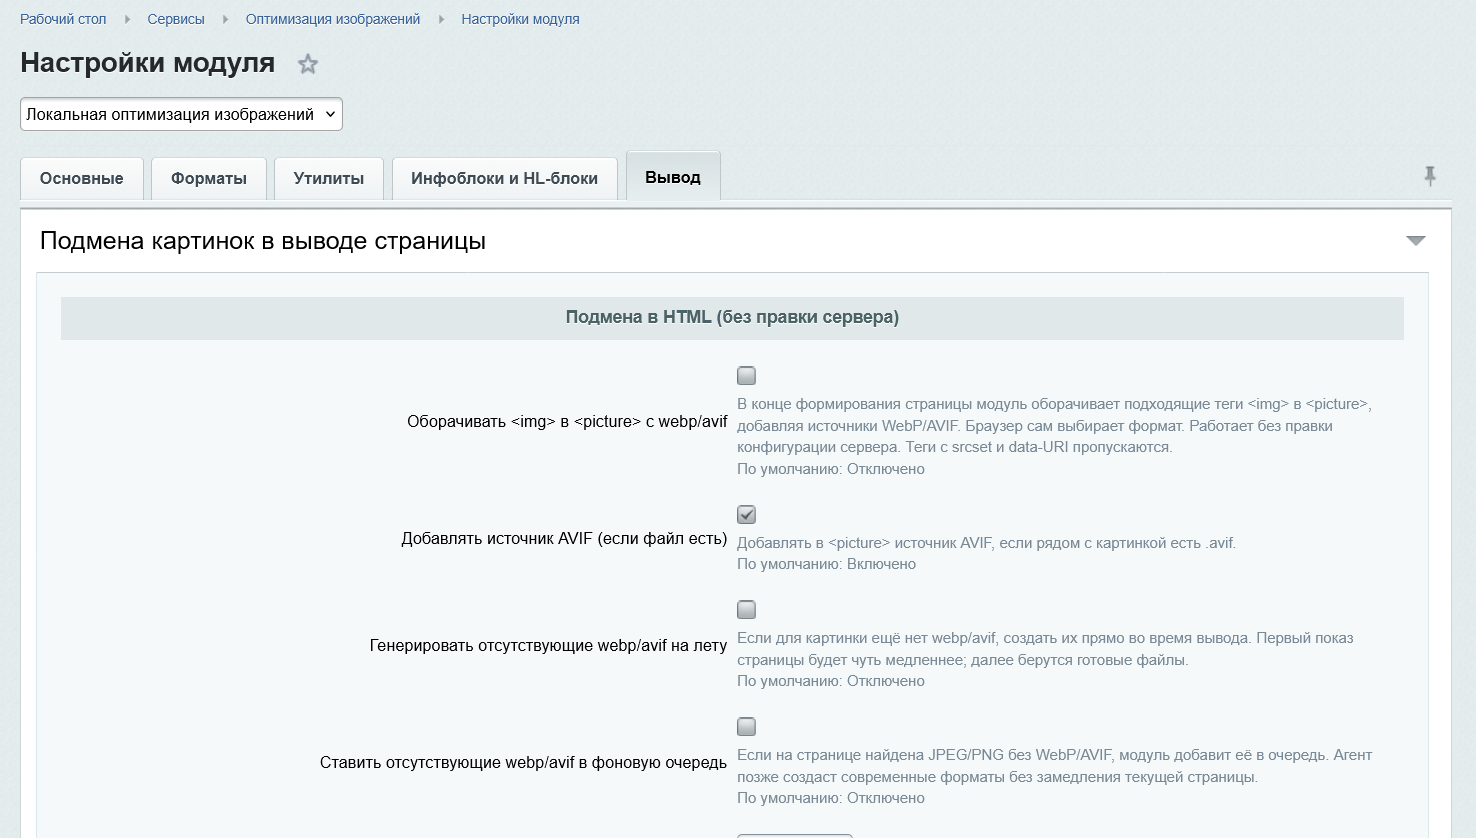This screenshot has width=1476, height=838.
Task: Select the 'Инфоблоки и HL-блоки' tab
Action: pyautogui.click(x=504, y=179)
